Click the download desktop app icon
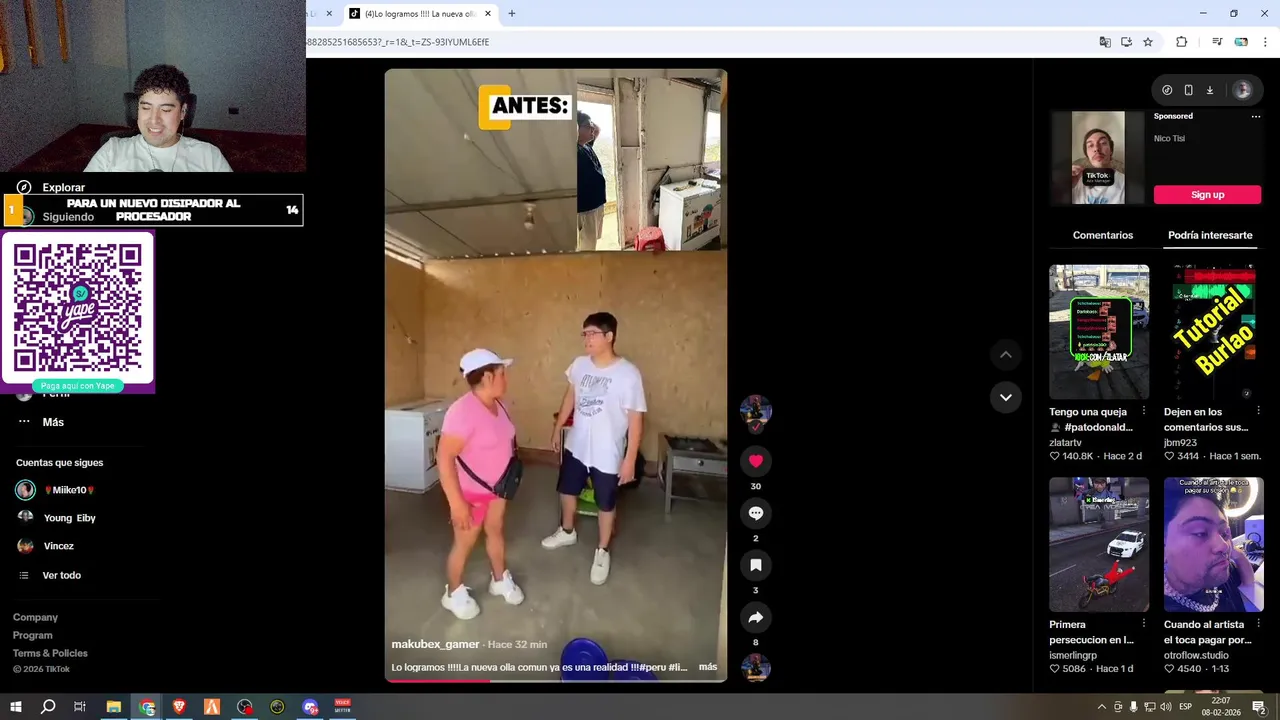 tap(1209, 90)
